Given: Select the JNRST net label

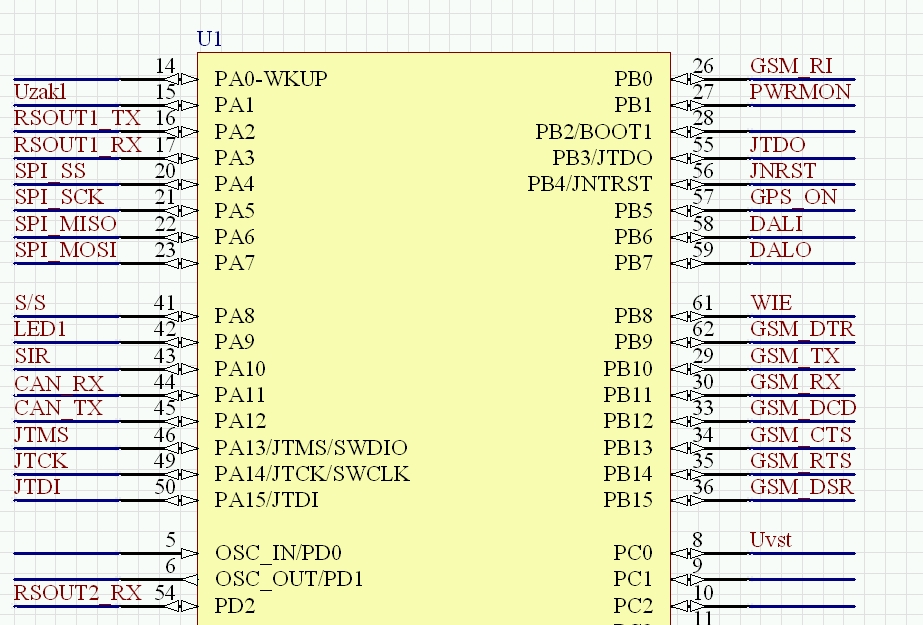Looking at the screenshot, I should [783, 171].
